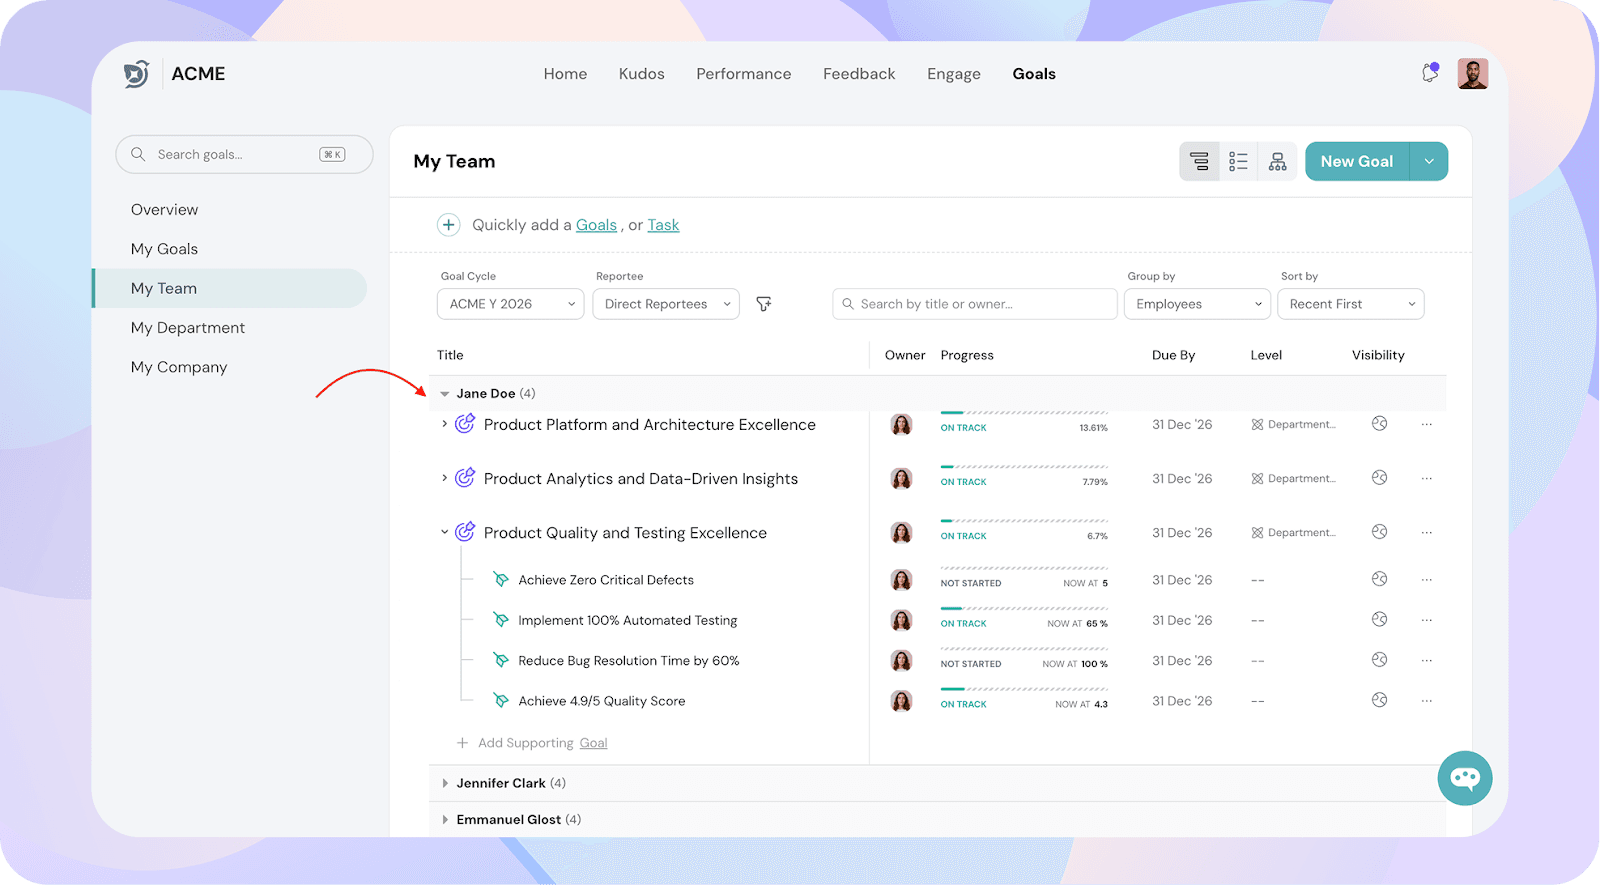This screenshot has width=1600, height=885.
Task: Open the Performance tab
Action: click(743, 74)
